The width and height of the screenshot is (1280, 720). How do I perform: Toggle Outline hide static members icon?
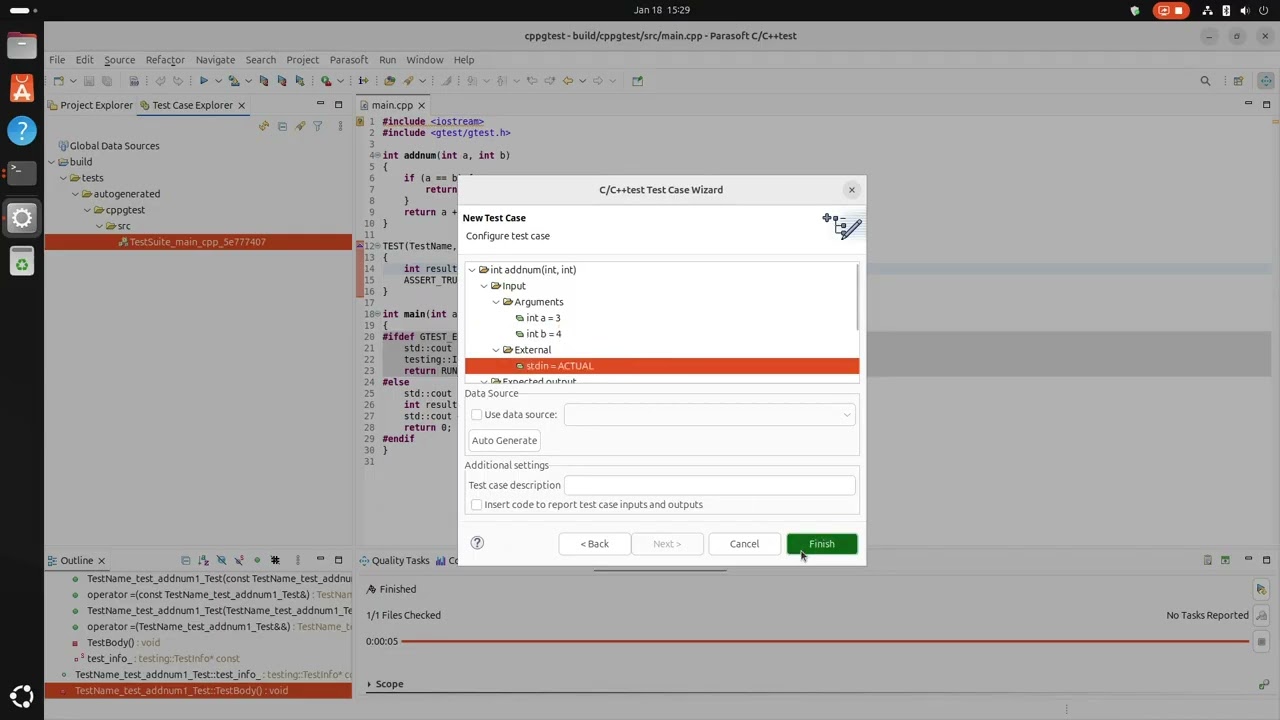click(x=239, y=561)
